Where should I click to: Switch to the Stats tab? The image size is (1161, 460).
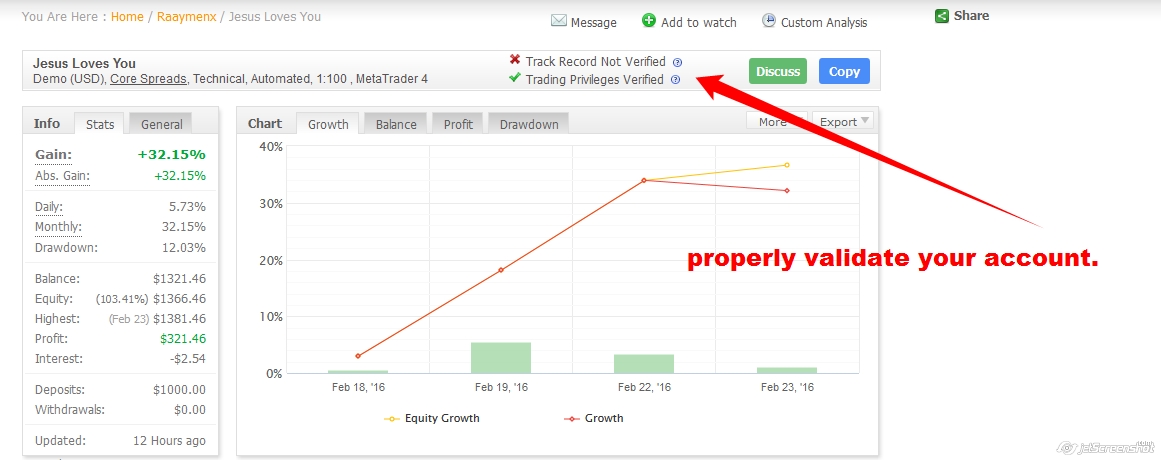click(x=100, y=124)
